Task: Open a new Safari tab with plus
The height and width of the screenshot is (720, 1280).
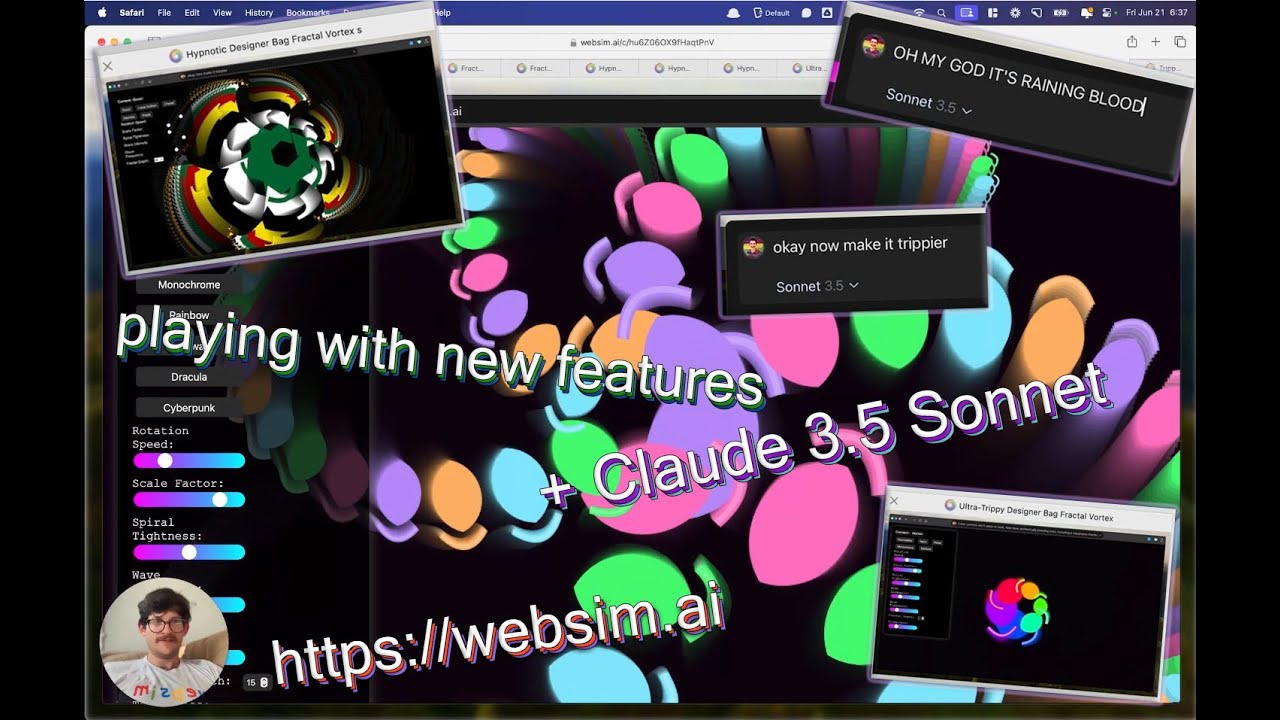Action: pyautogui.click(x=1156, y=42)
